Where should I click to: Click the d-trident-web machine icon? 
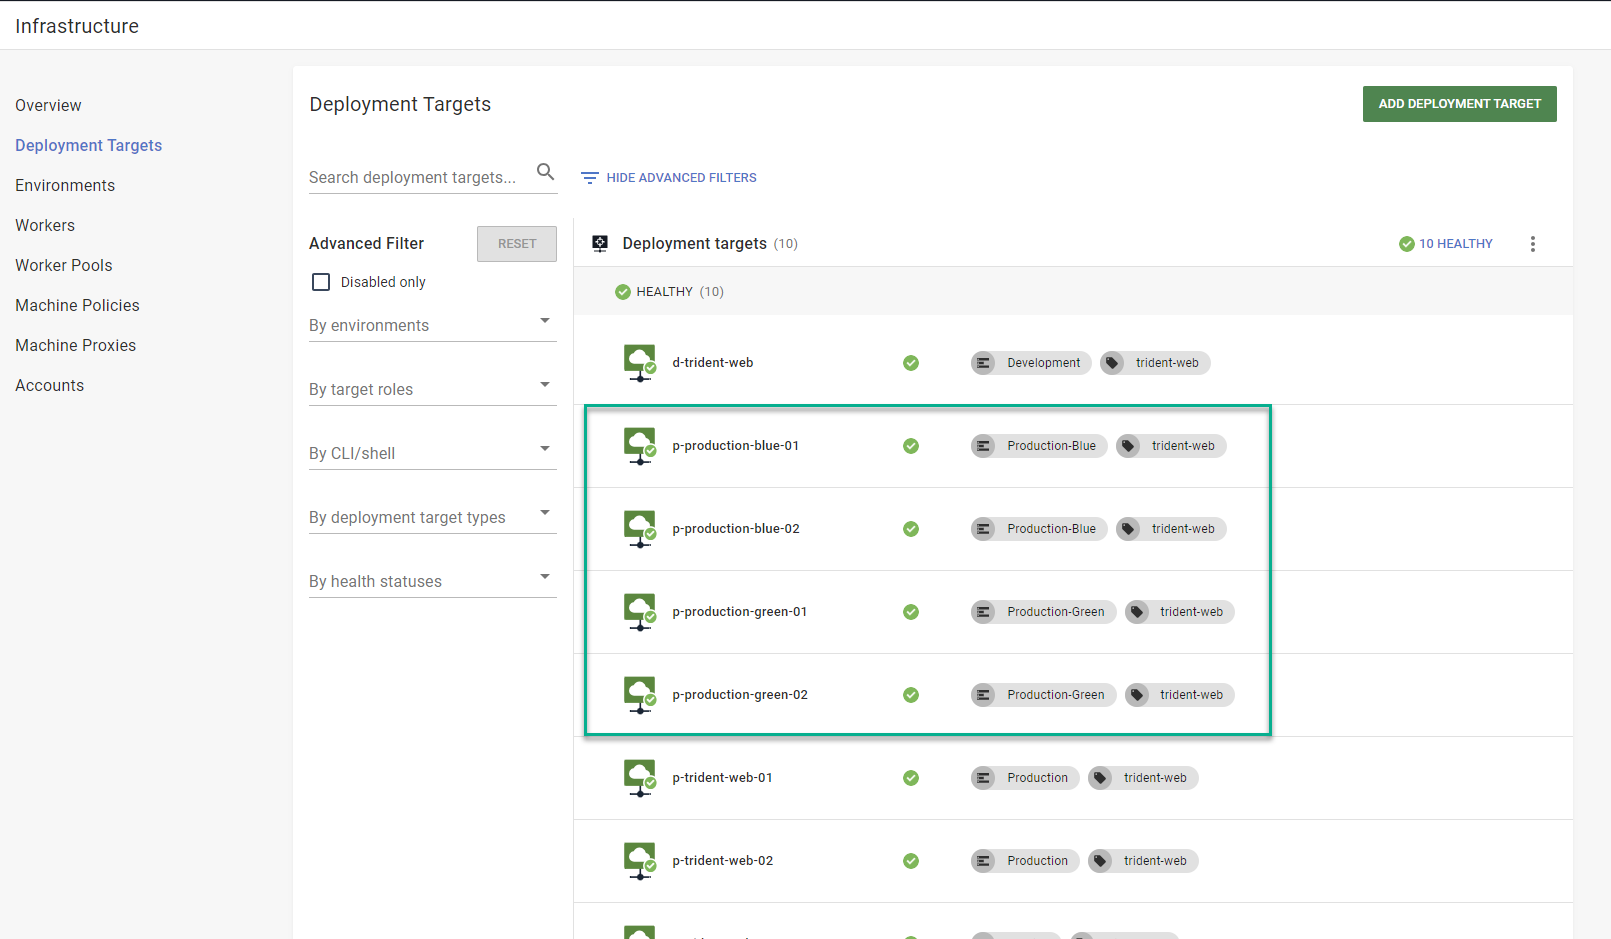pos(639,362)
